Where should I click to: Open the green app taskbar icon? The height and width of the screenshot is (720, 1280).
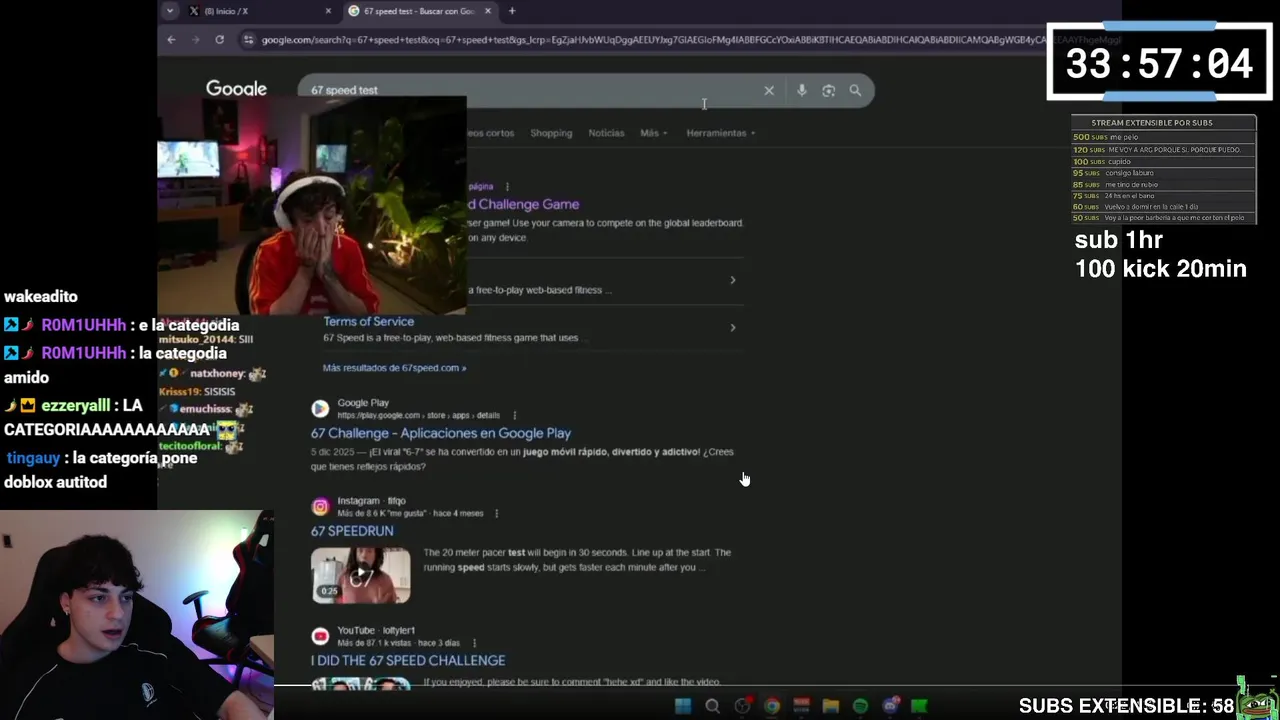919,706
